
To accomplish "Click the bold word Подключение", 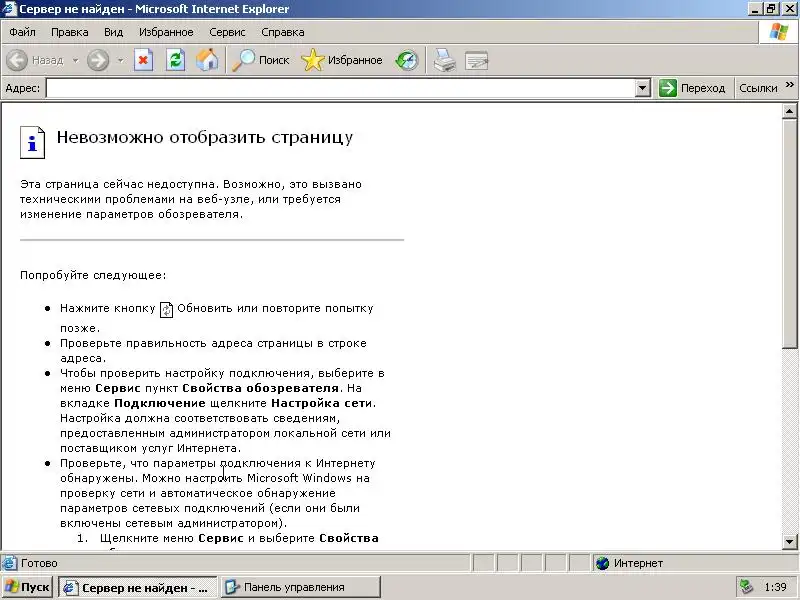I will point(160,403).
